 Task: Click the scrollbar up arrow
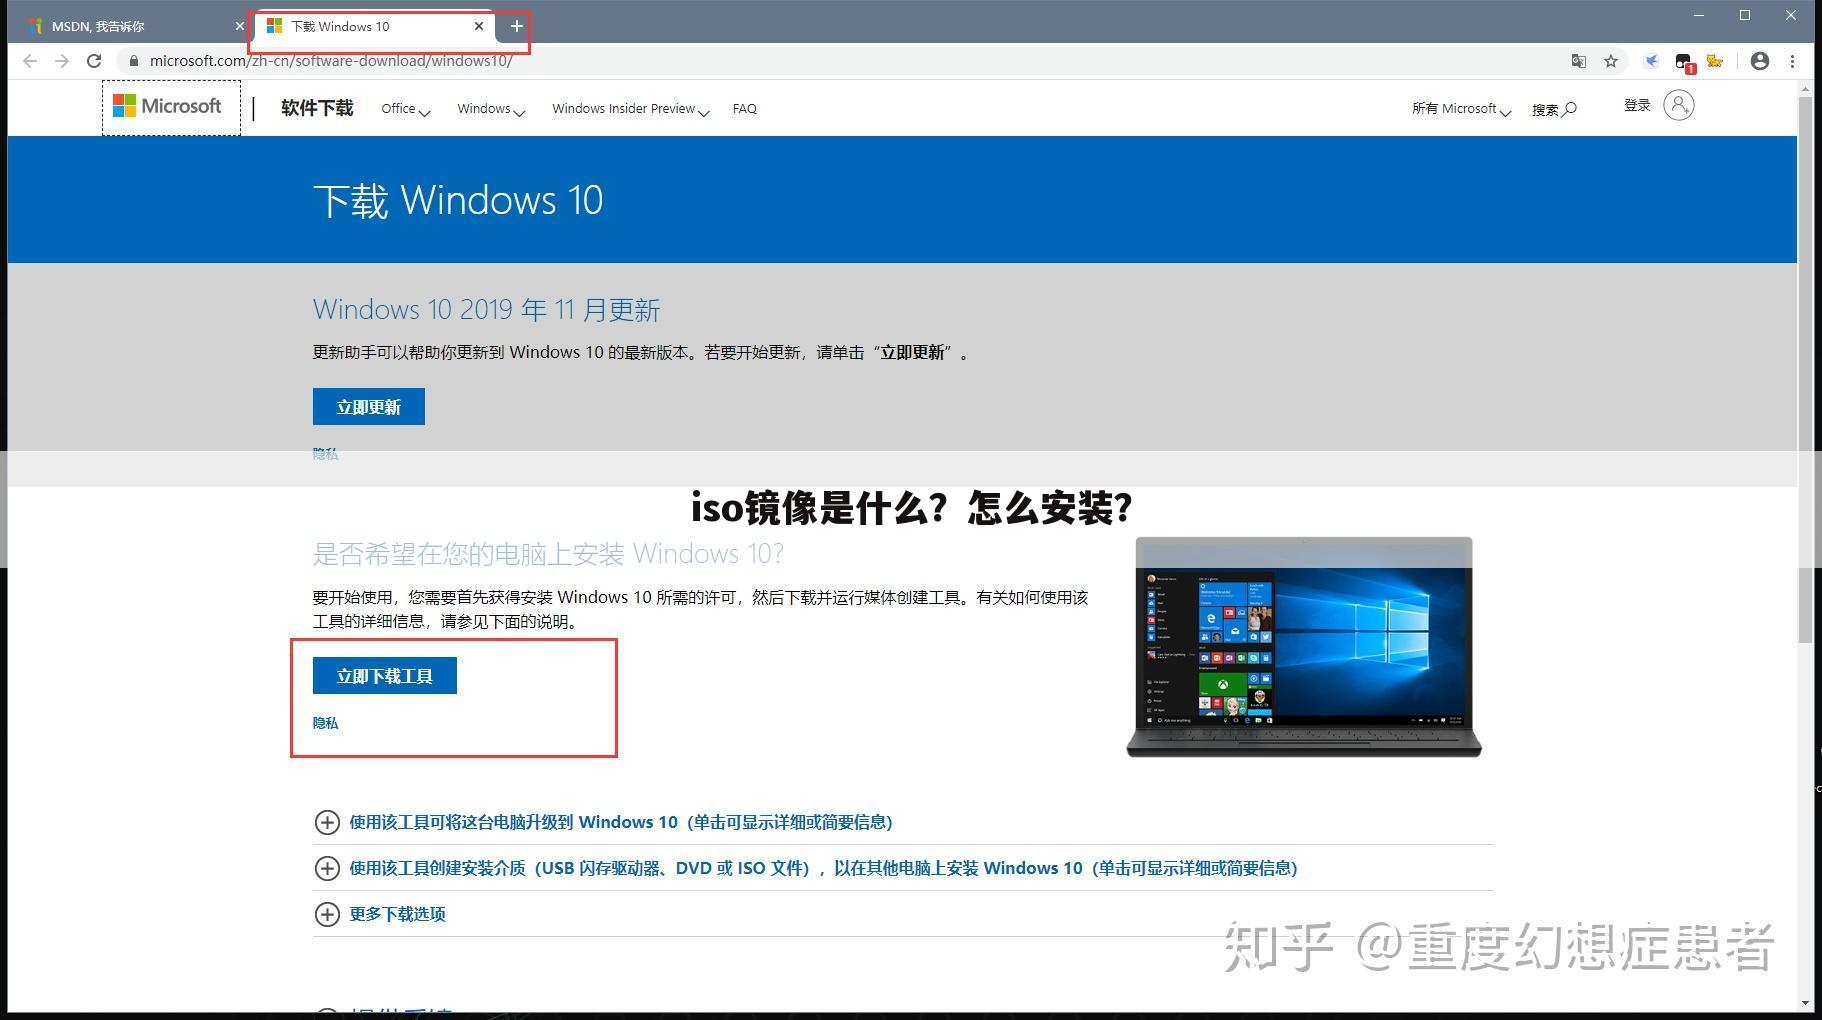(1805, 89)
